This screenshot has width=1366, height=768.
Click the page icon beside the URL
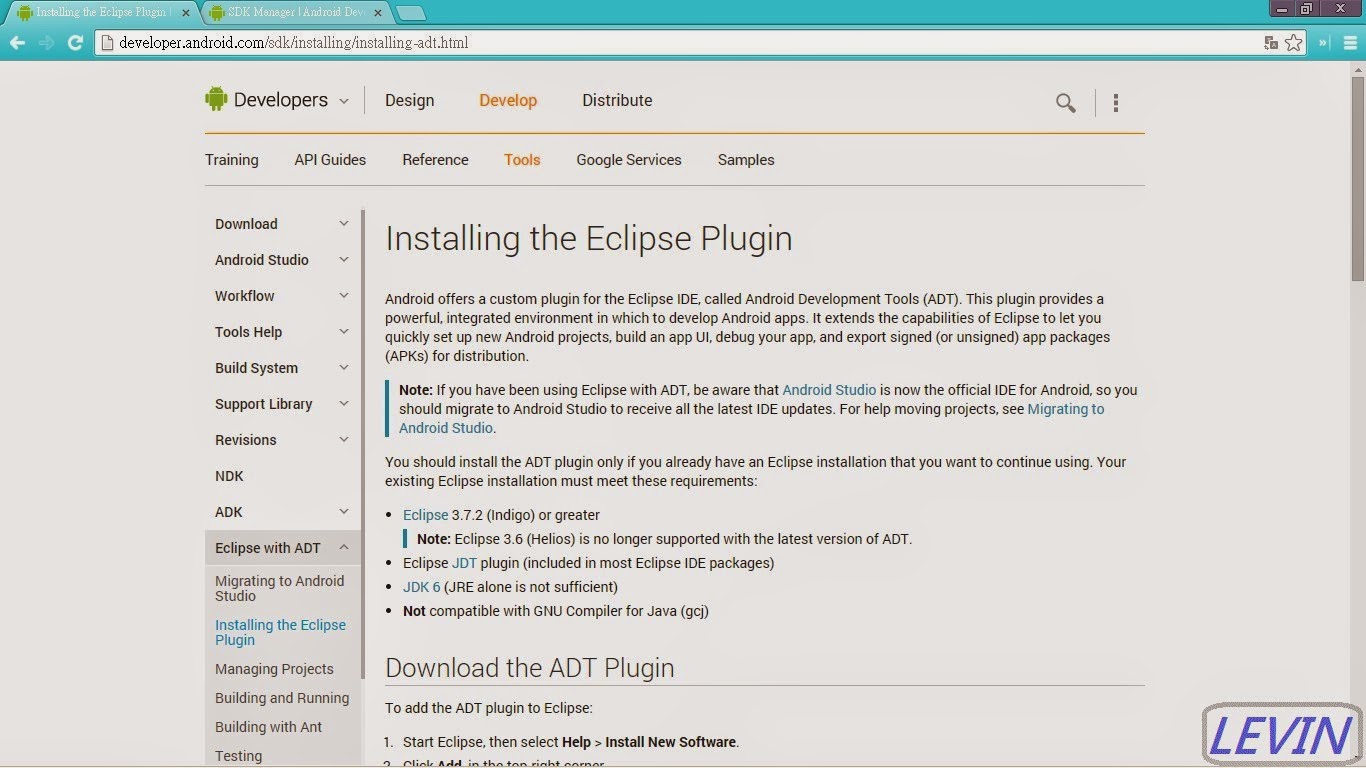coord(108,43)
